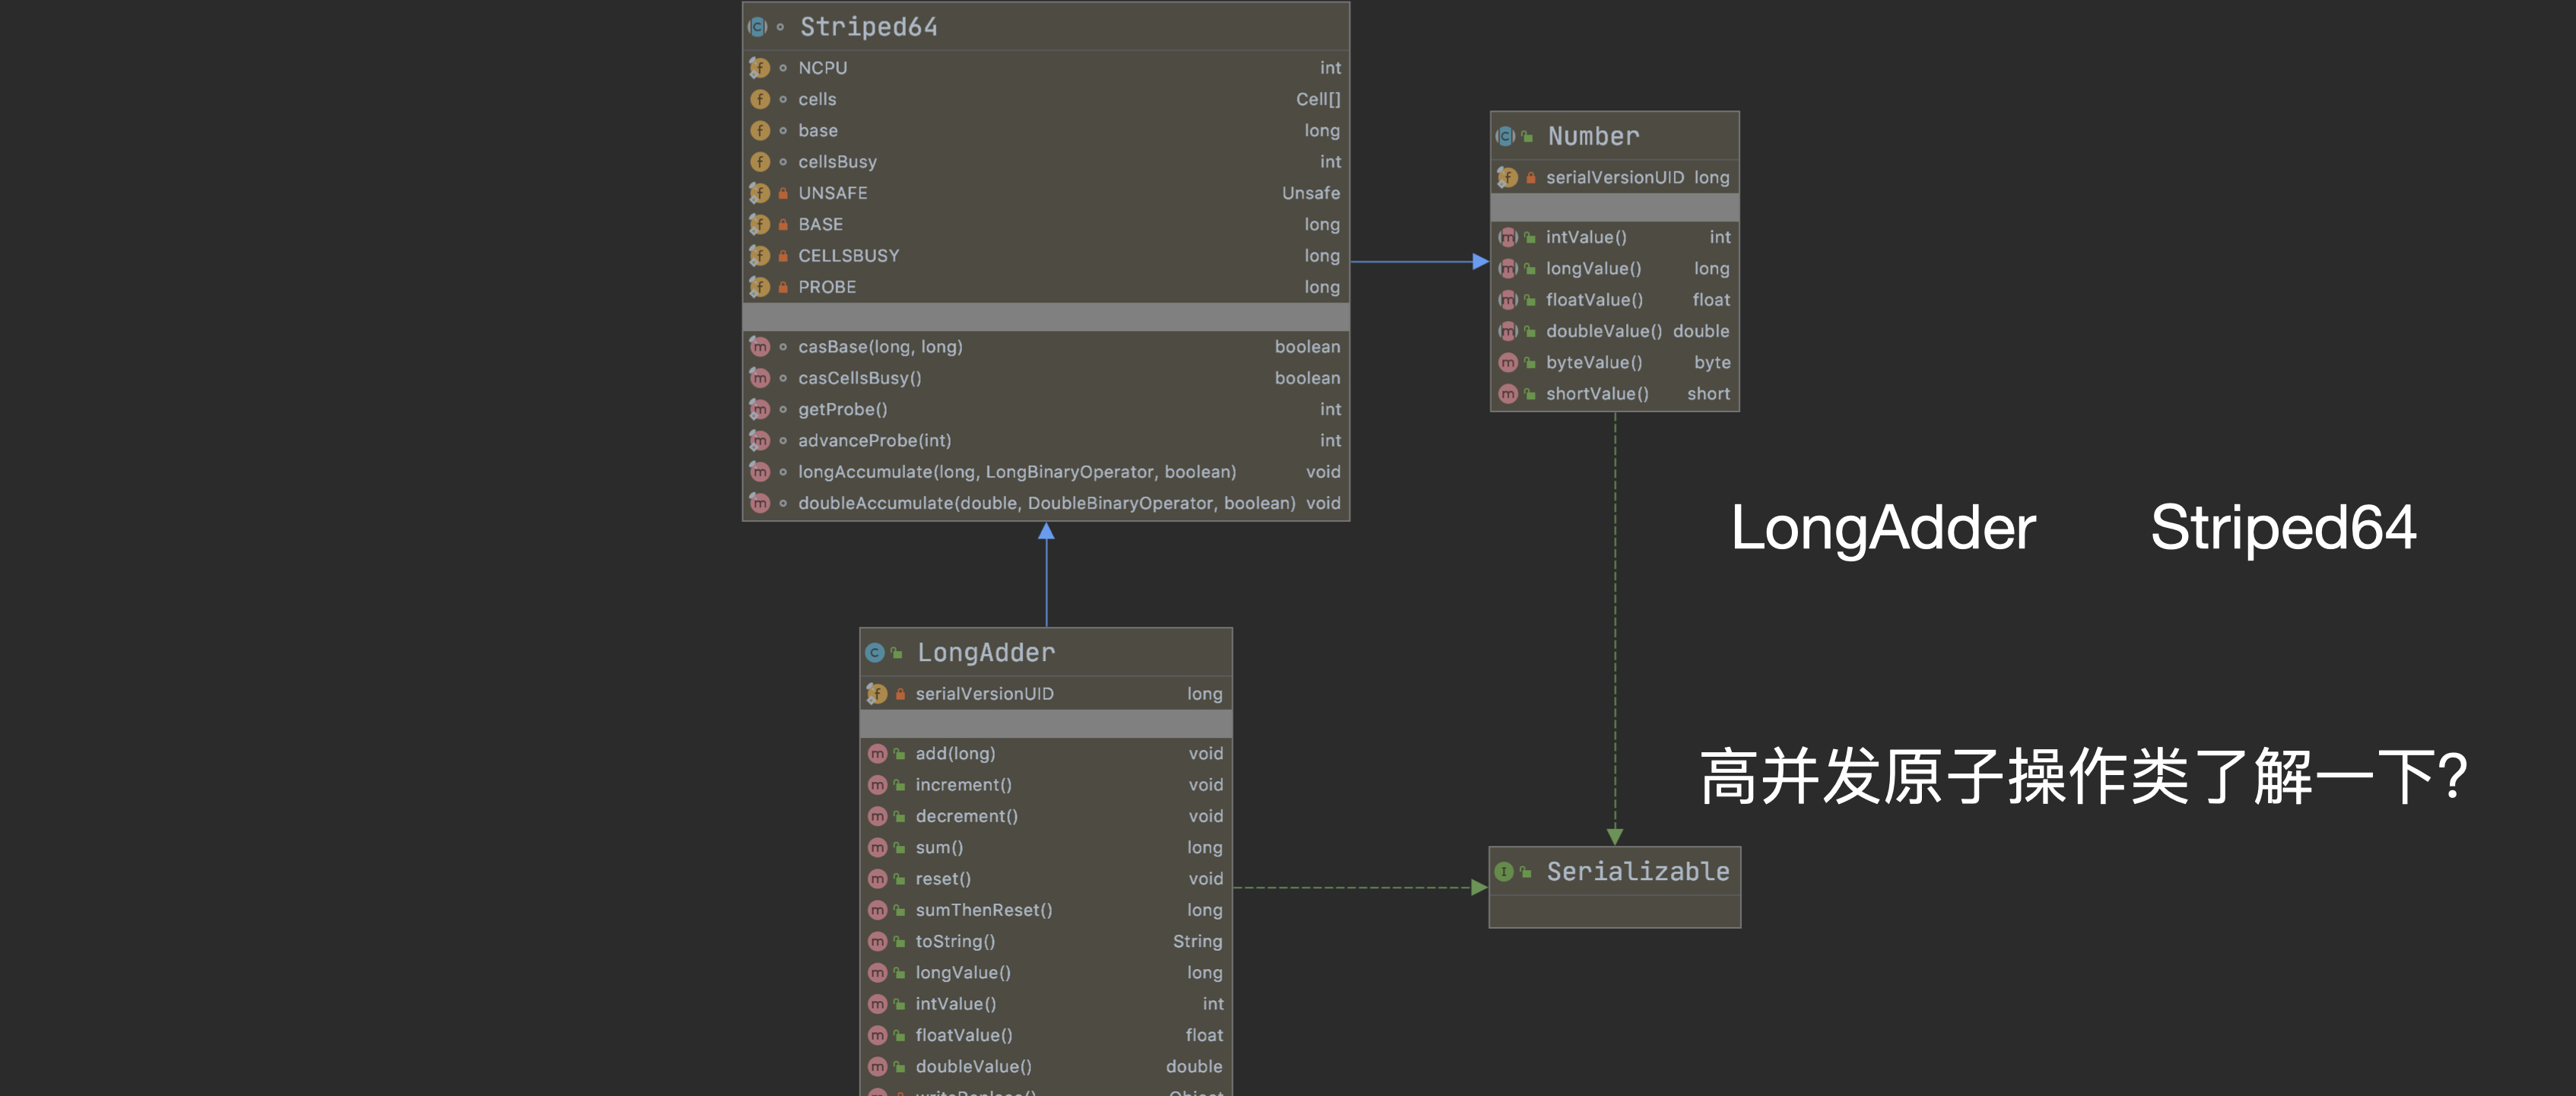The width and height of the screenshot is (2576, 1096).
Task: Select the doubleAccumulate method row
Action: point(1046,503)
